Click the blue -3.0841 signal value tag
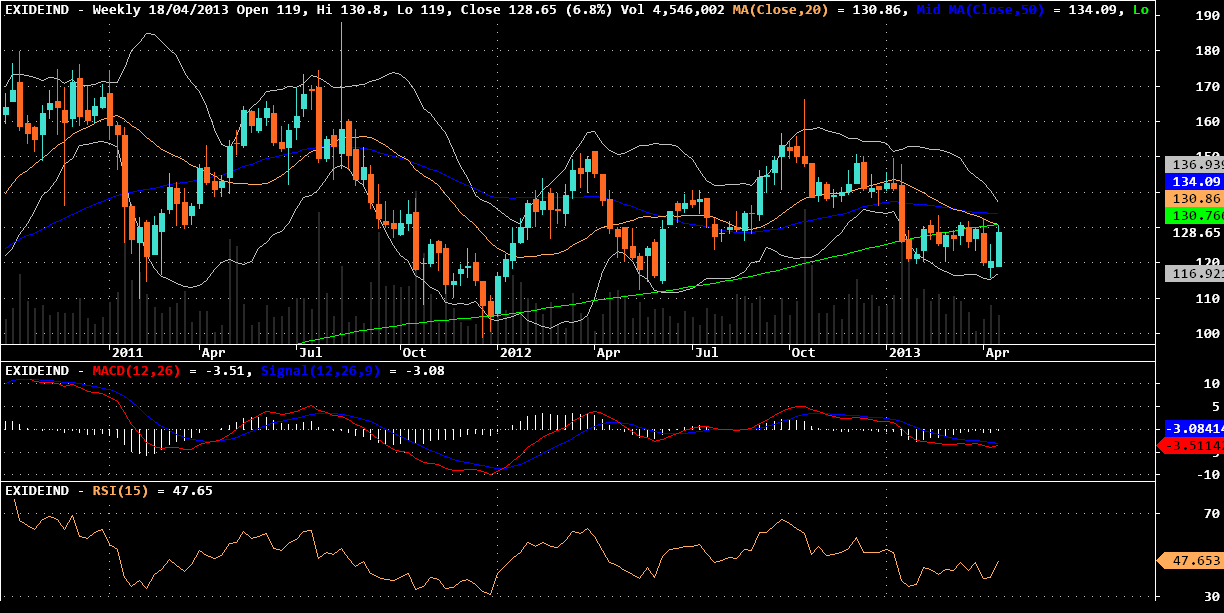 point(1194,428)
